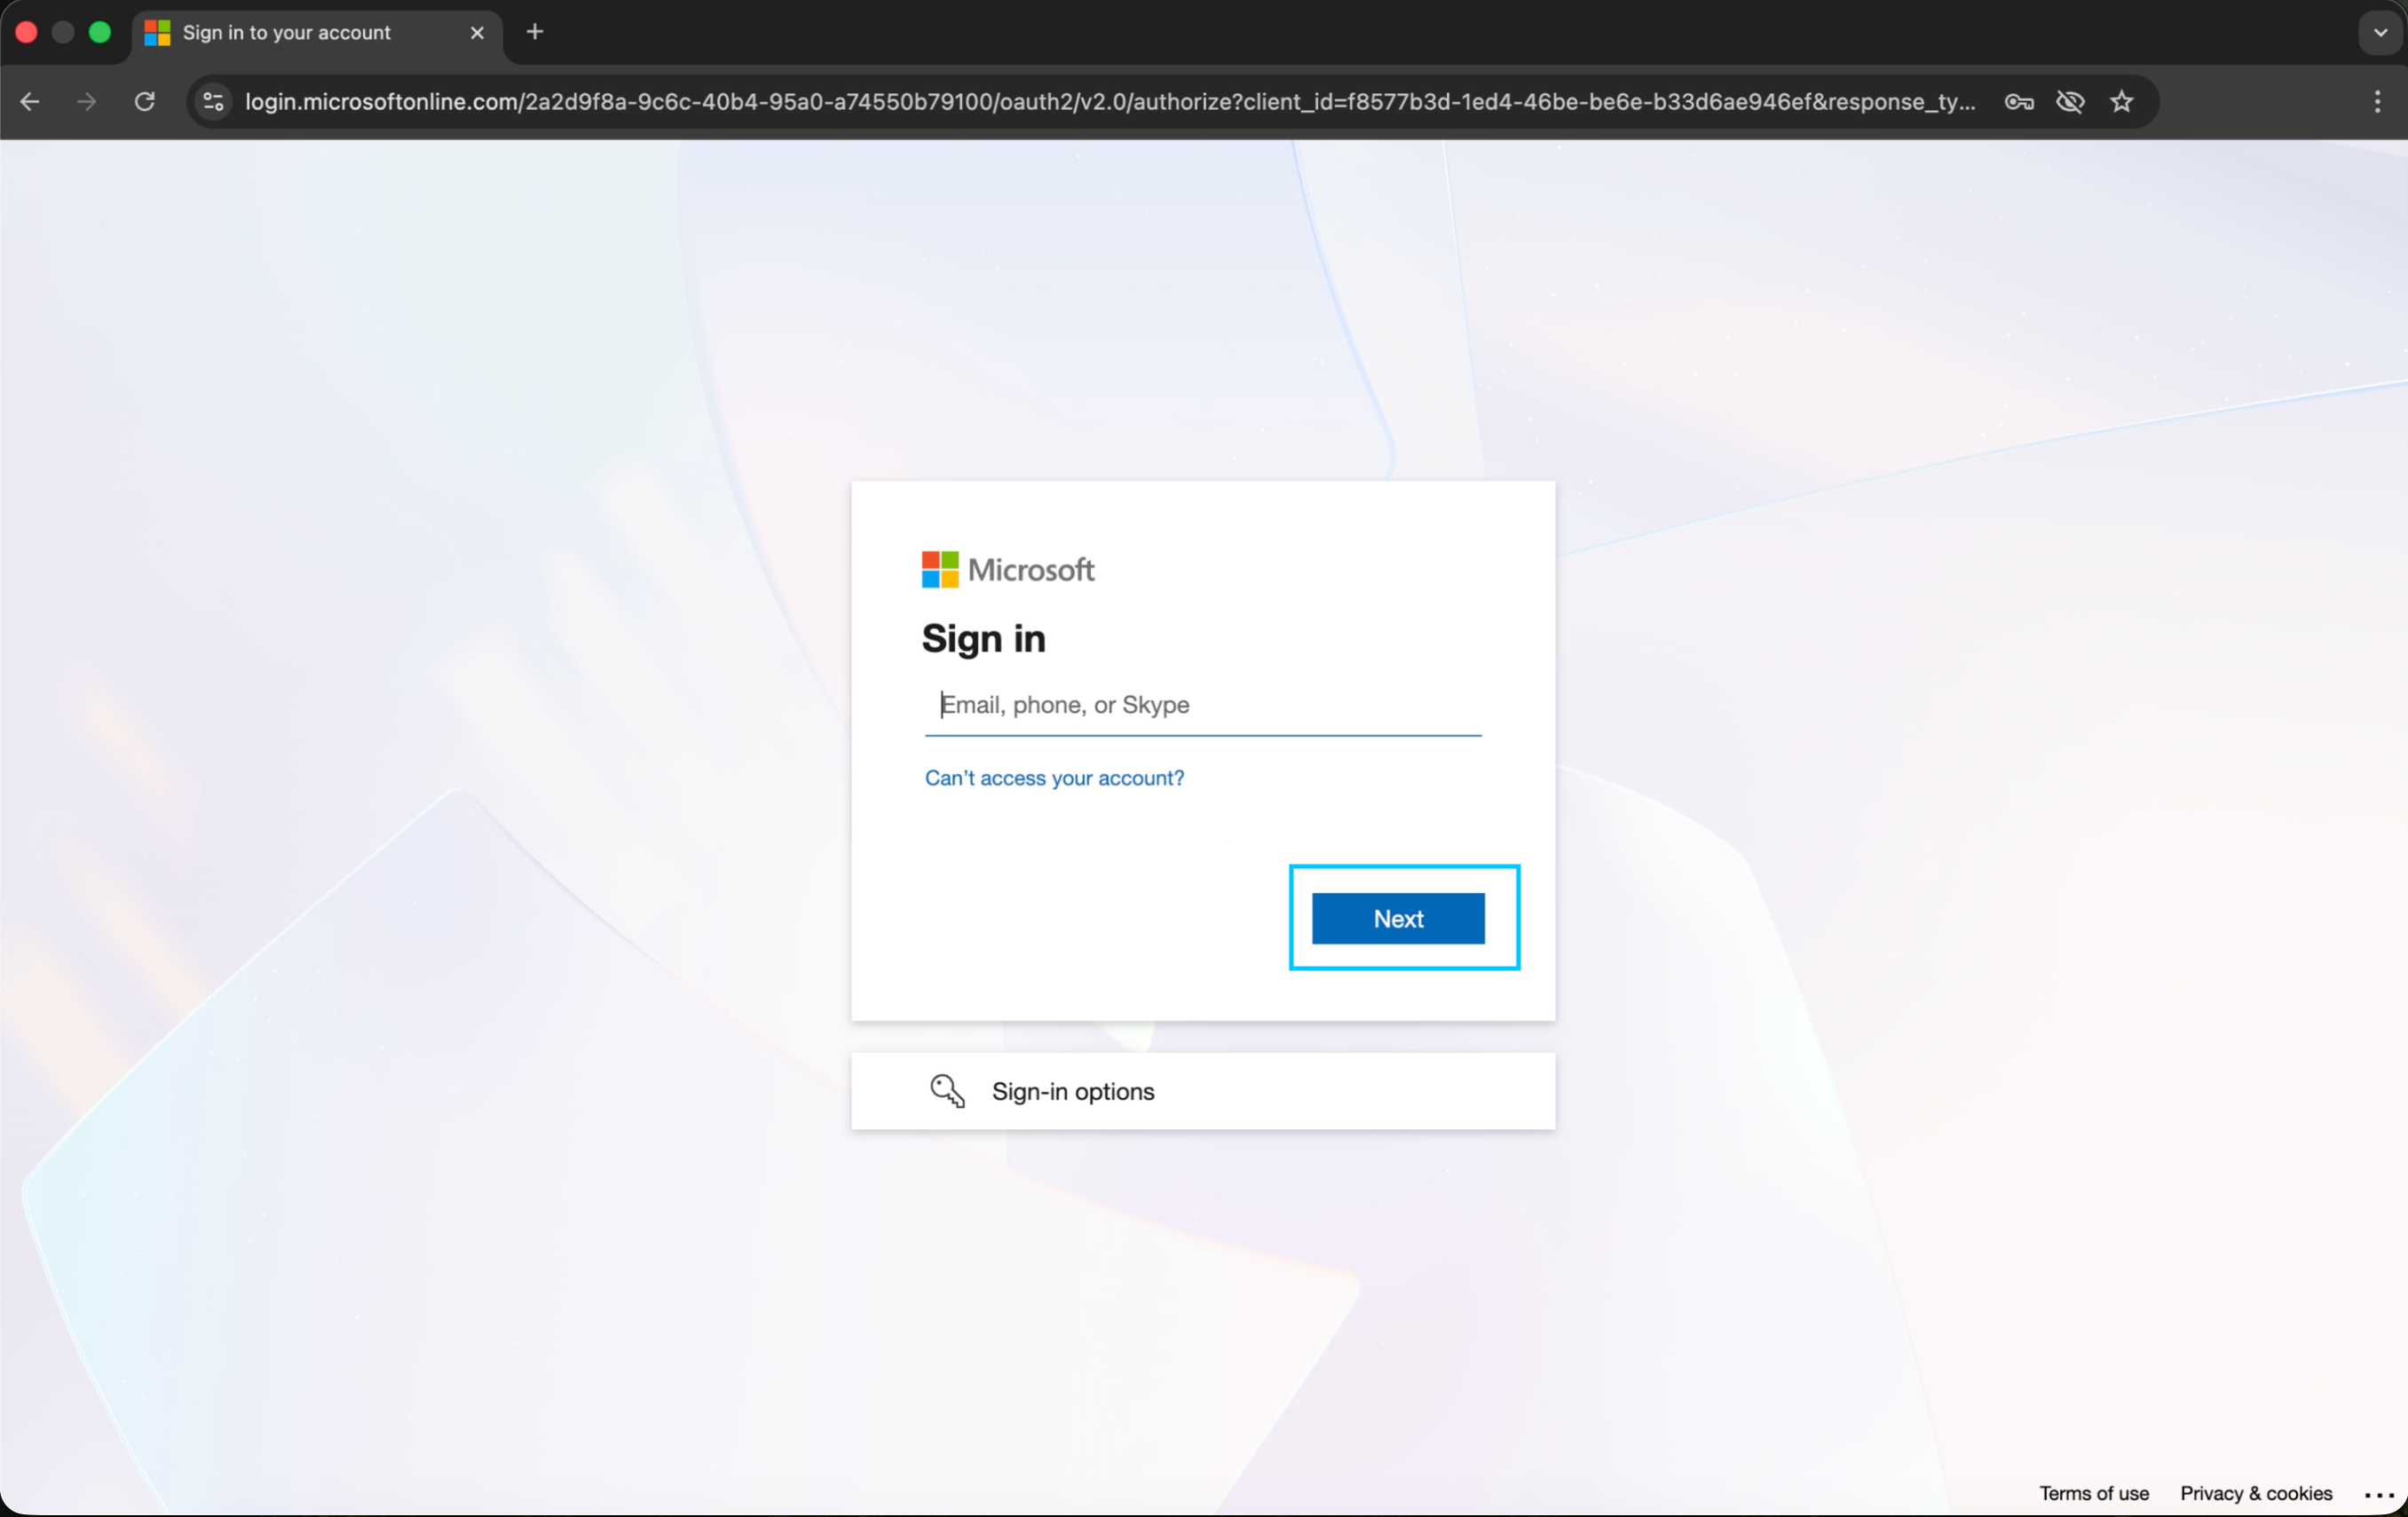Screen dimensions: 2408x1517
Task: Open the saved passwords key icon
Action: (2018, 101)
